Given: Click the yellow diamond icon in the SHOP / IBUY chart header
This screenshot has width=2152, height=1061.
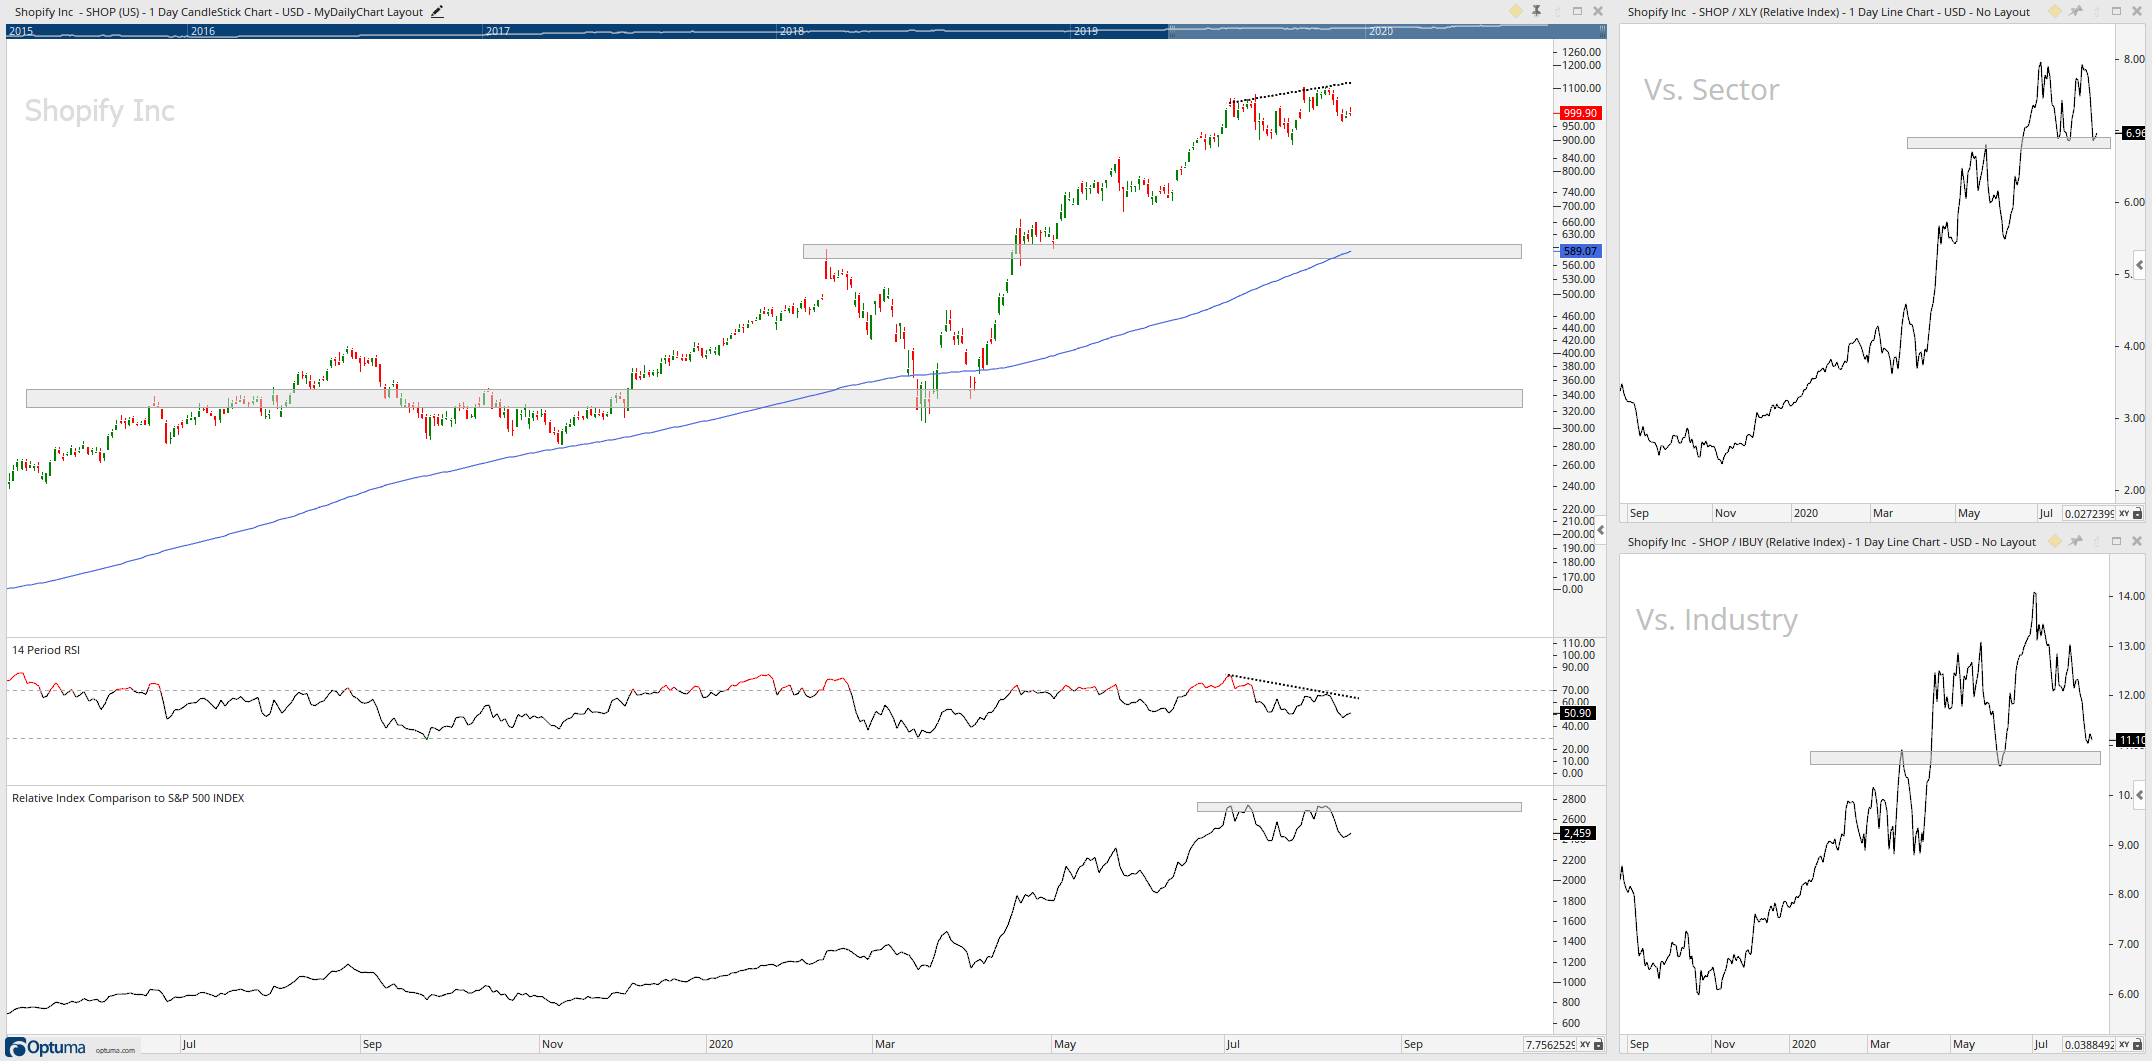Looking at the screenshot, I should pyautogui.click(x=2055, y=541).
